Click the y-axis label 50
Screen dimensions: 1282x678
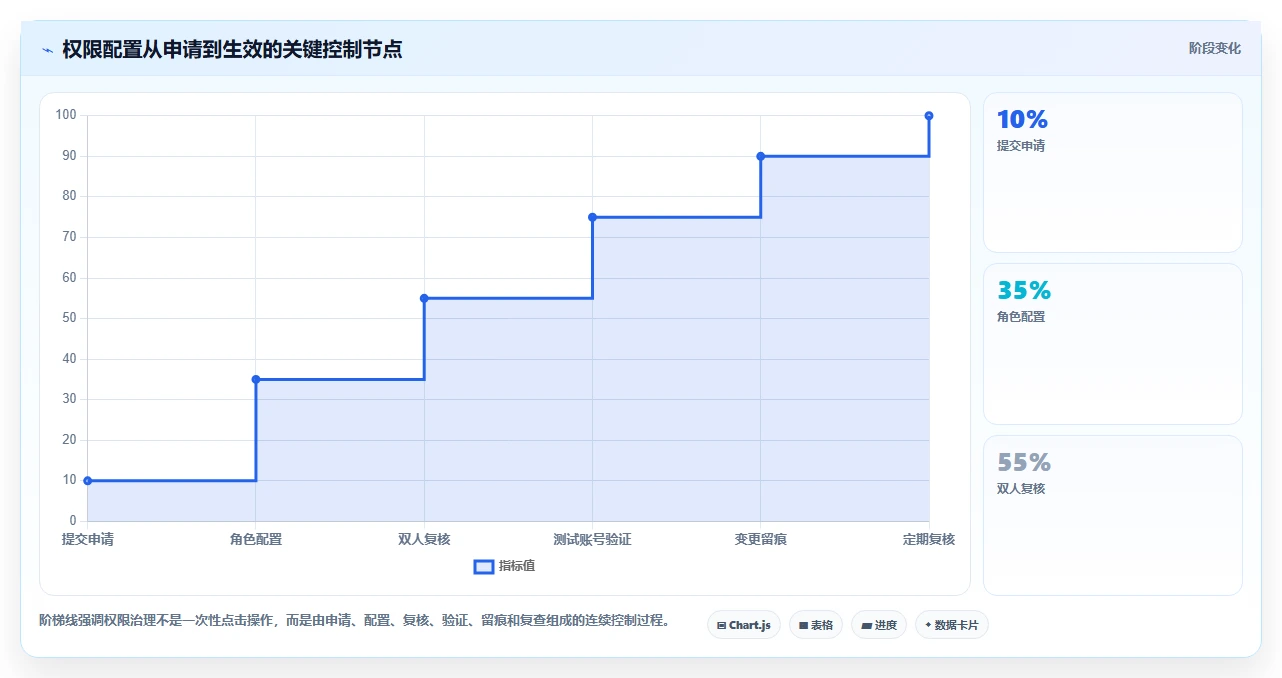pyautogui.click(x=69, y=318)
